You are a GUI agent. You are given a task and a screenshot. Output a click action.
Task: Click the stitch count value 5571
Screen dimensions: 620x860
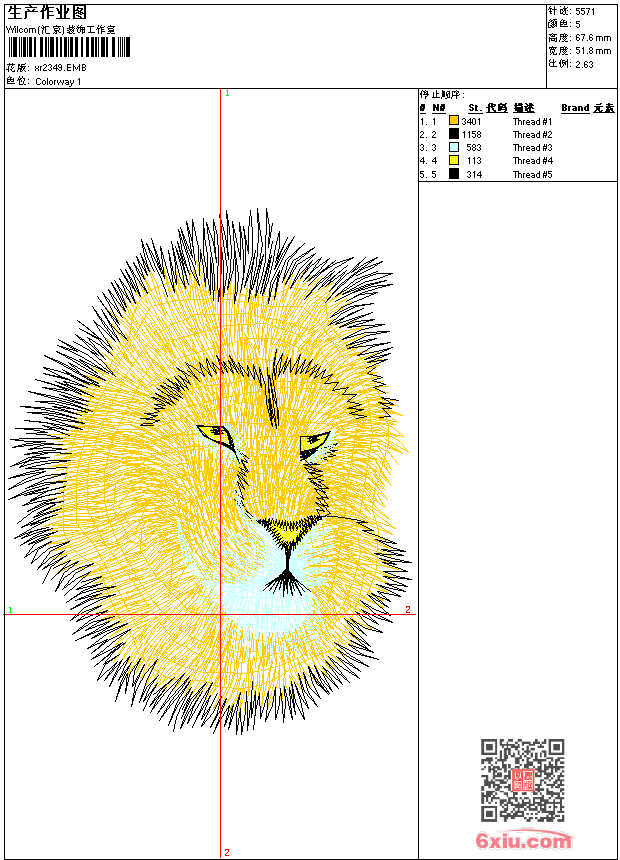585,12
